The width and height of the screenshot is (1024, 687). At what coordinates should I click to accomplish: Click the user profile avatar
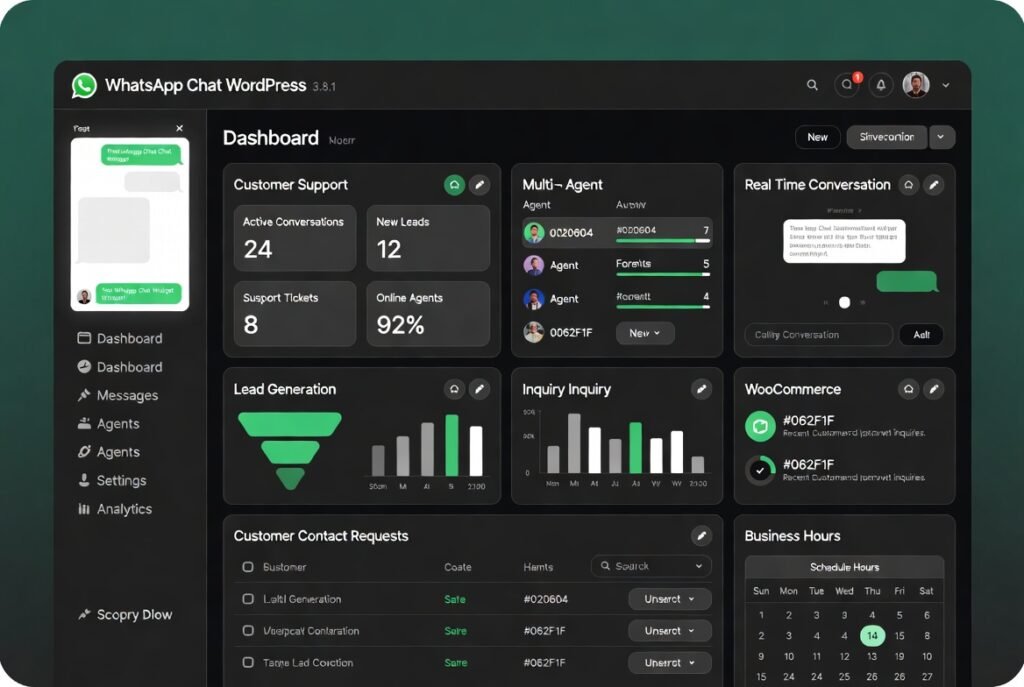coord(916,85)
